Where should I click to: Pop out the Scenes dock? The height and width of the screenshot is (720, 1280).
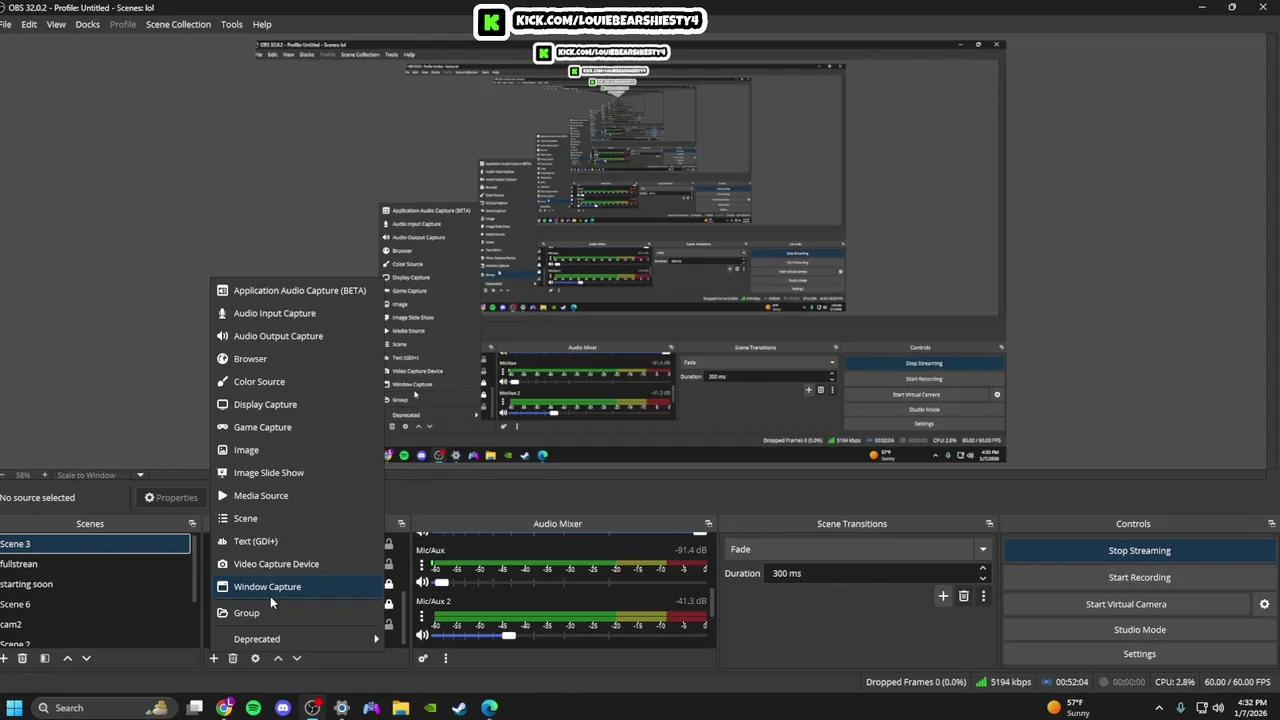pyautogui.click(x=192, y=524)
